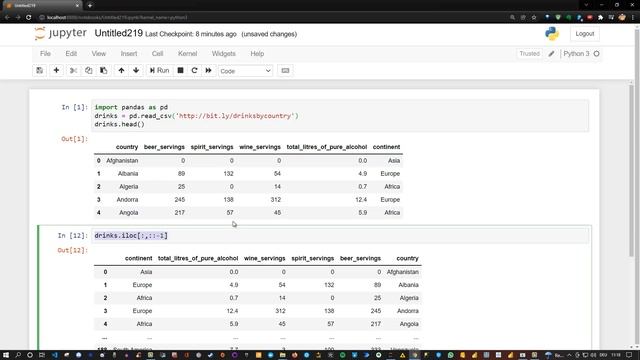Restart kernel and run all cells icon

pos(209,71)
